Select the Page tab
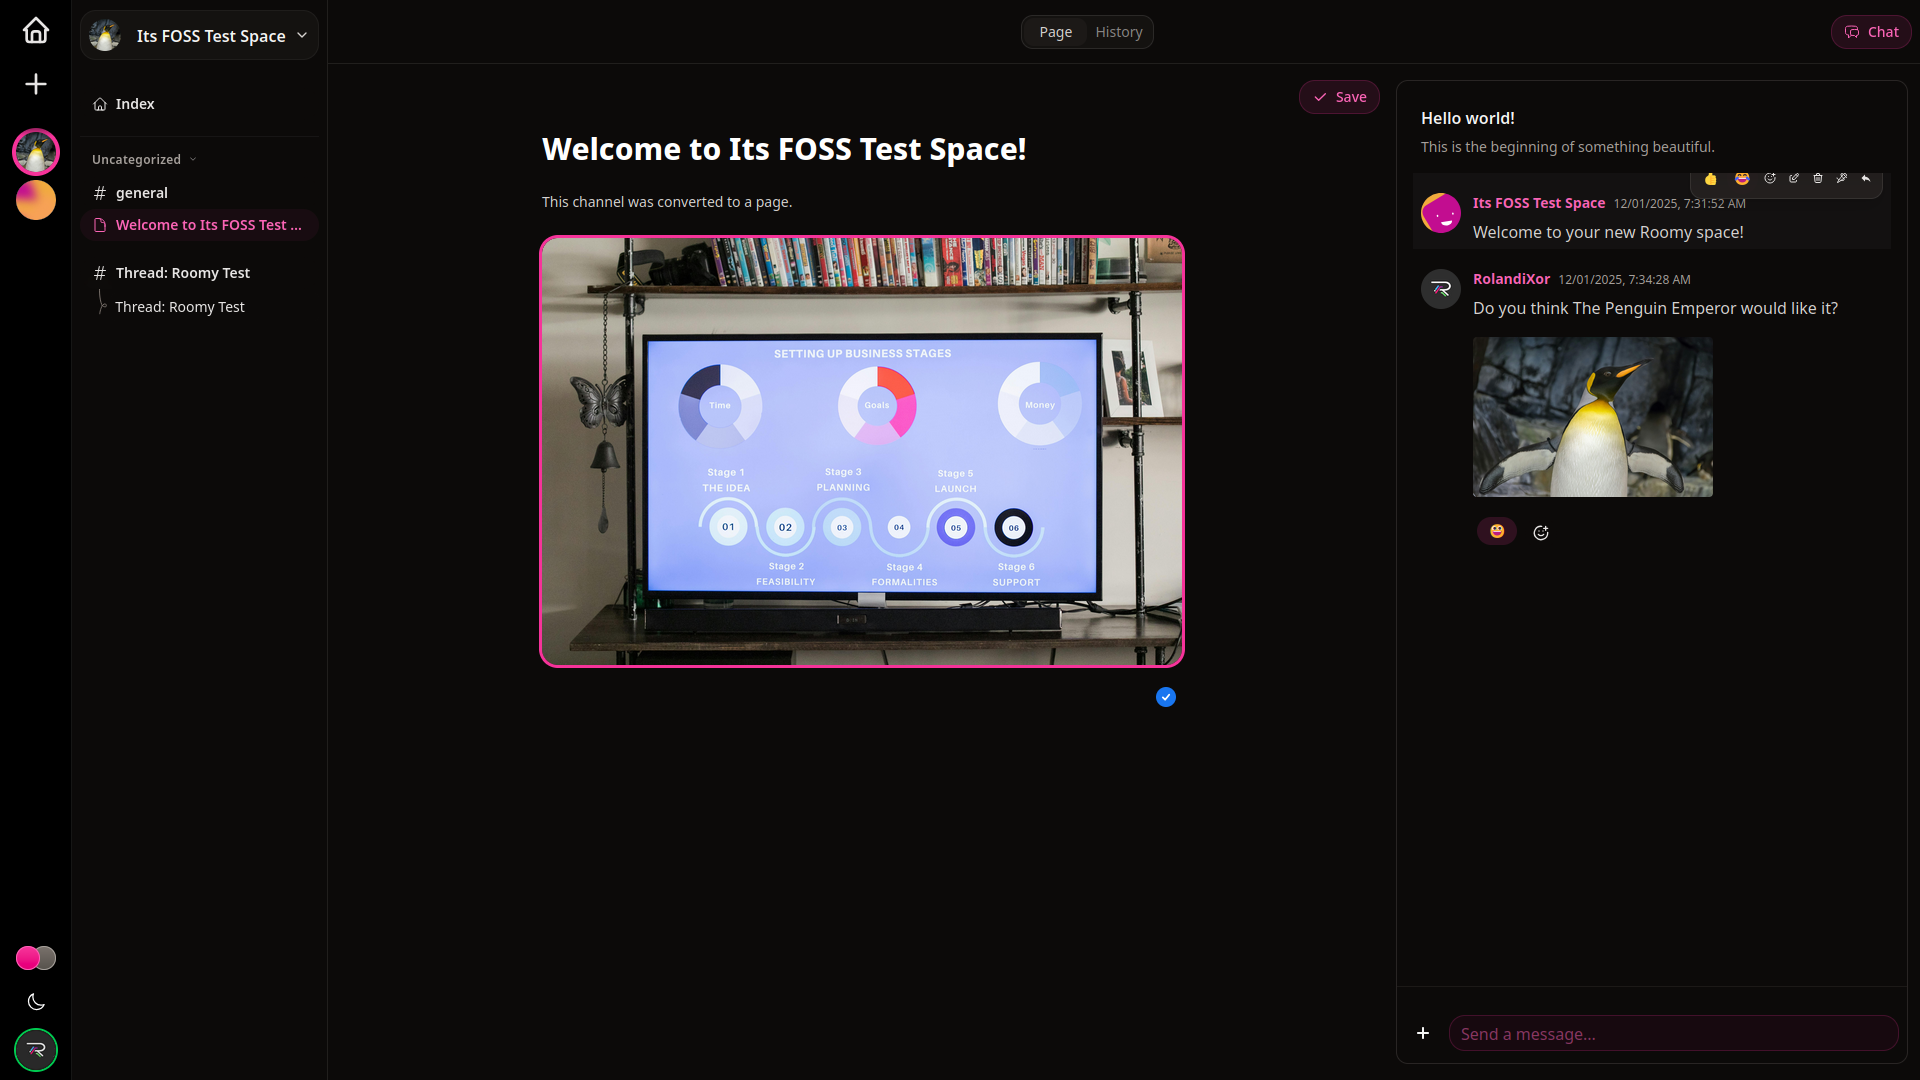The height and width of the screenshot is (1080, 1920). [x=1055, y=32]
